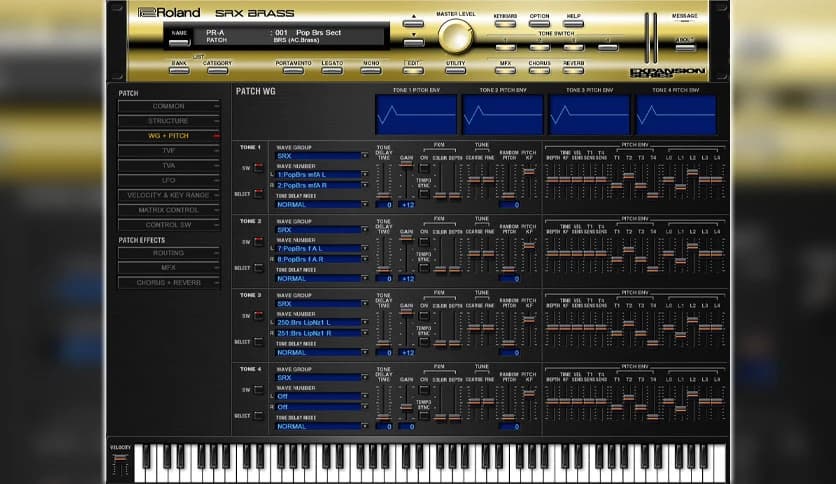Toggle Tone Switch 1 button
This screenshot has height=484, width=836.
tap(505, 47)
